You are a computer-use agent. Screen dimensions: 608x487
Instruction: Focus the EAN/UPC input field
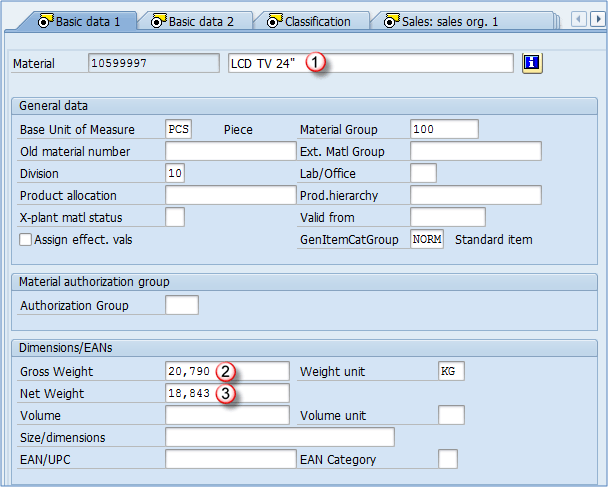click(x=227, y=459)
